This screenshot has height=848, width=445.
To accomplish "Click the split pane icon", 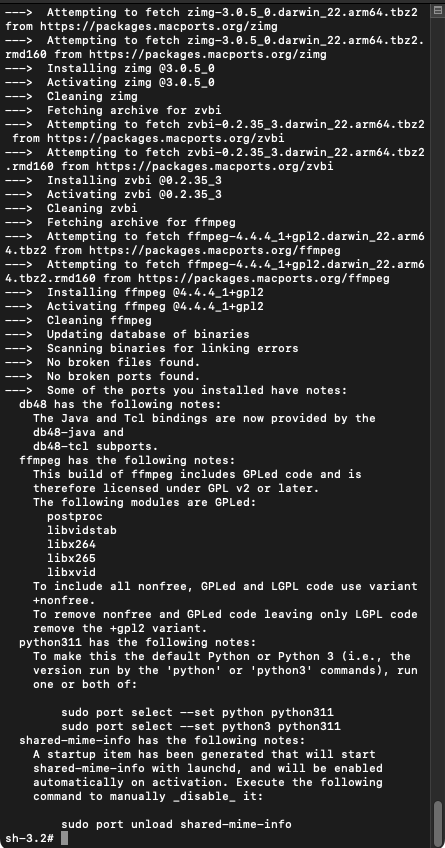I will [x=438, y=10].
